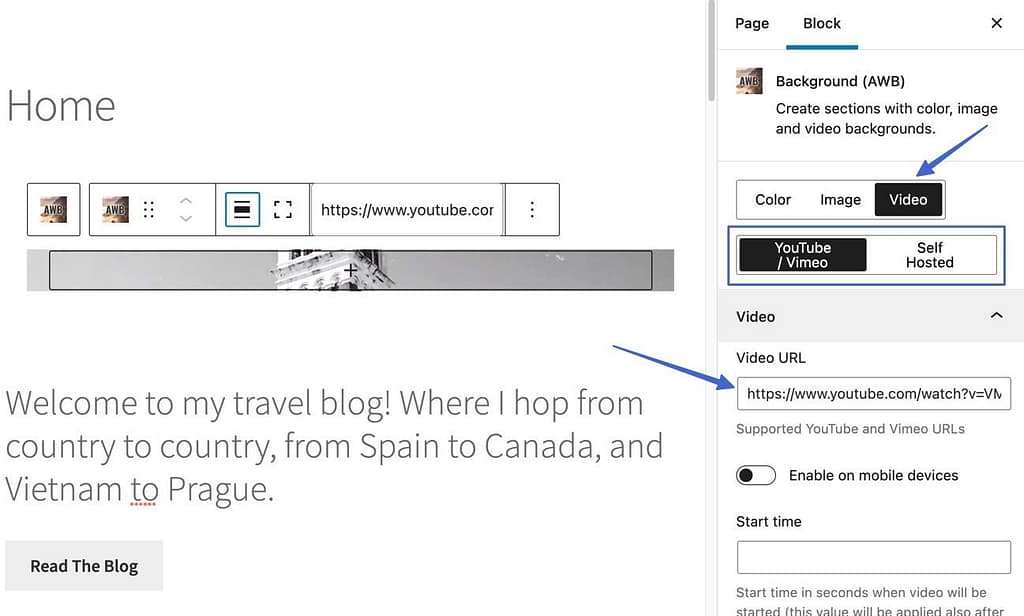Open the three-dot block options icon
The image size is (1024, 616).
[531, 210]
